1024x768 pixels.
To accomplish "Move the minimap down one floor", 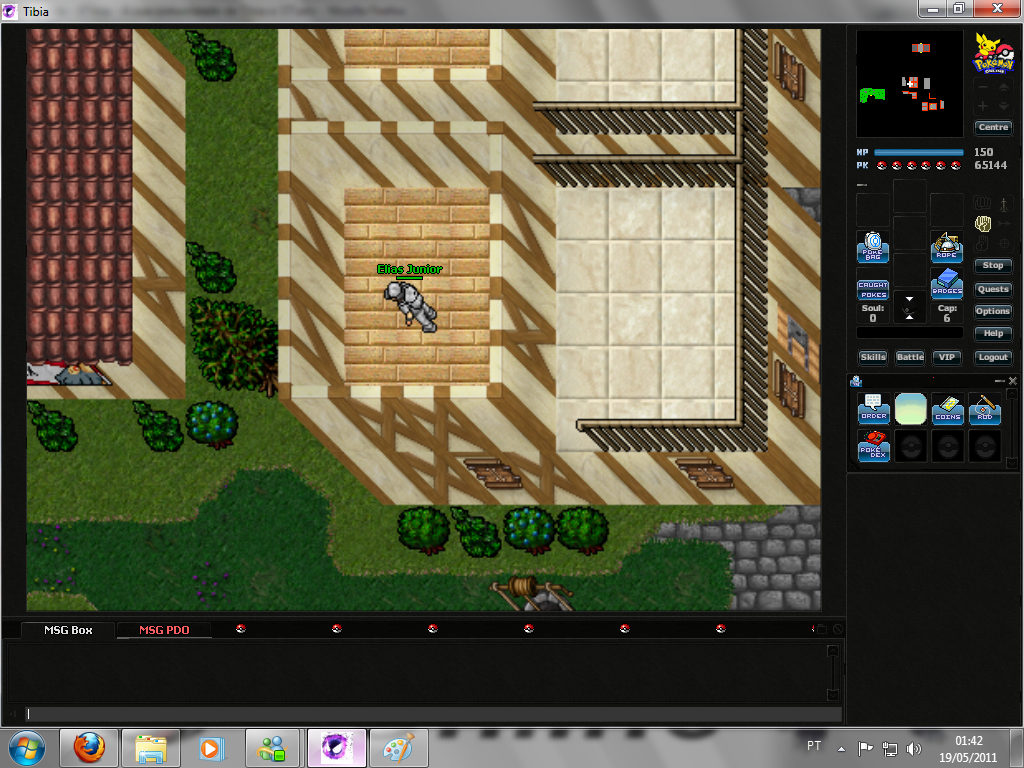I will pyautogui.click(x=1004, y=105).
